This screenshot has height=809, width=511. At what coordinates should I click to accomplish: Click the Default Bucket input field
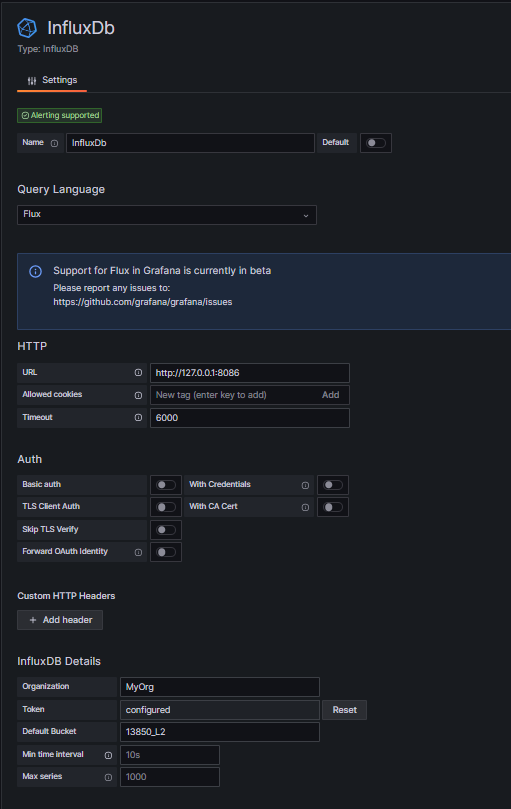coord(220,732)
